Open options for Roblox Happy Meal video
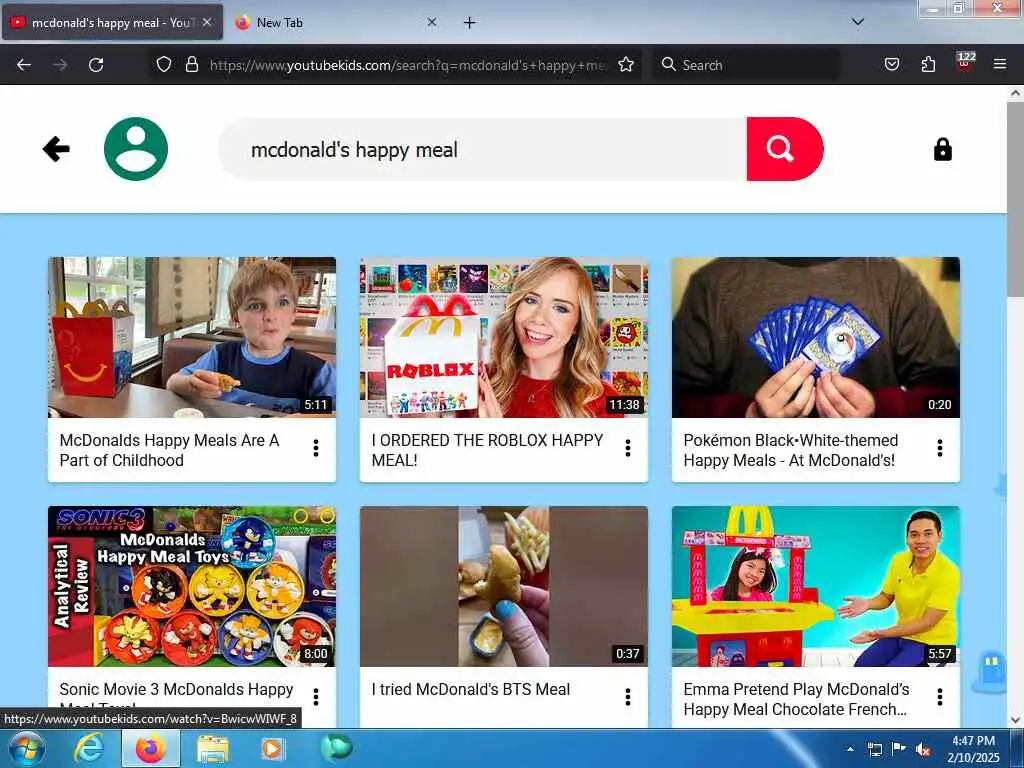1024x768 pixels. click(x=628, y=448)
